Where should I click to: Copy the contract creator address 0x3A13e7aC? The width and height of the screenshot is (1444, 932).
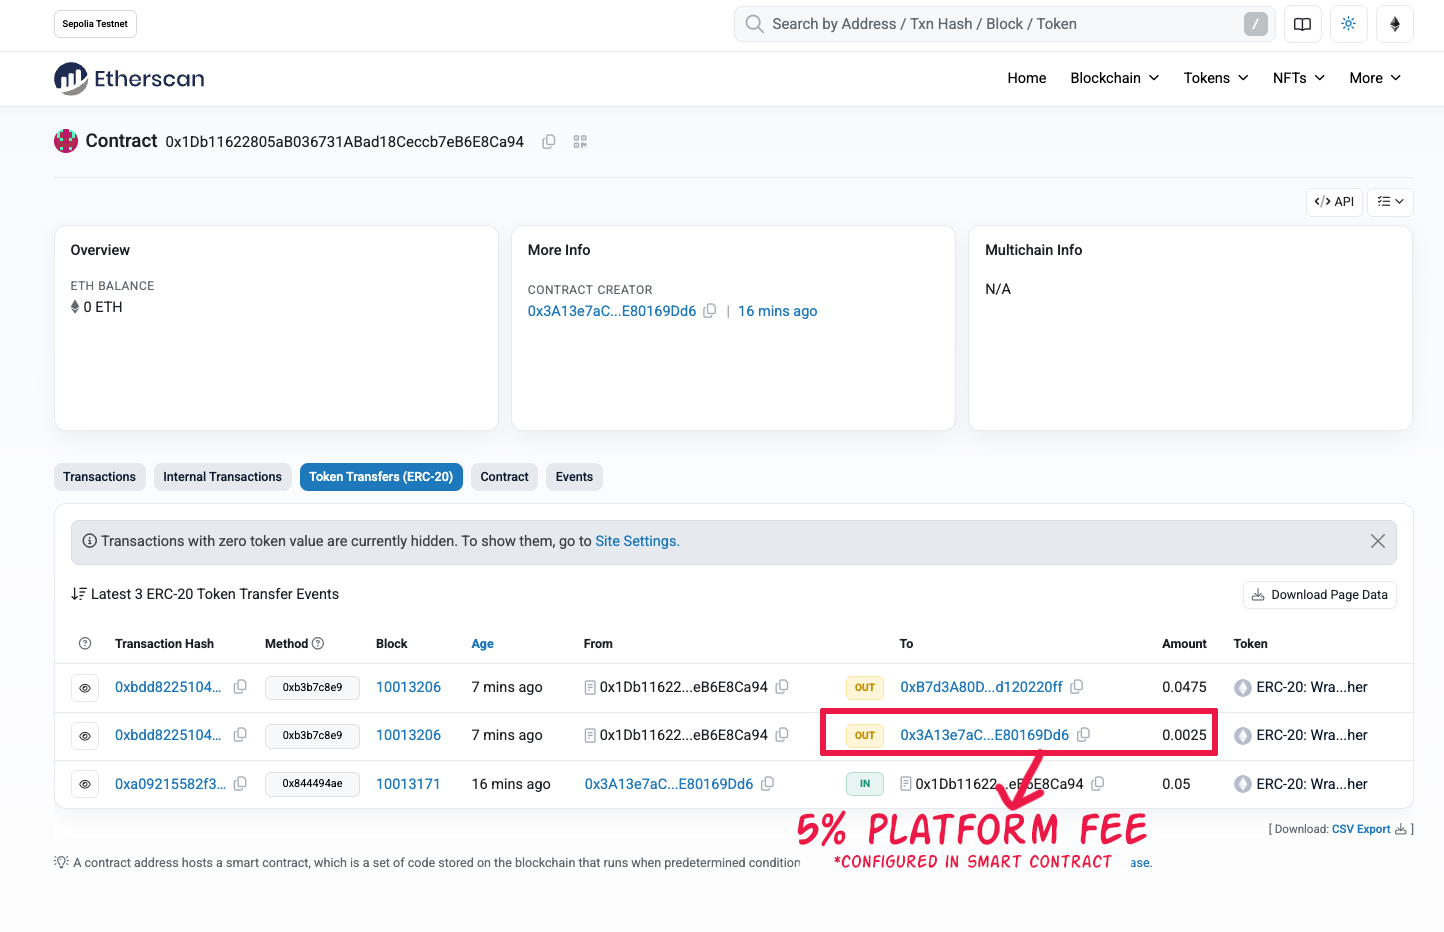(x=710, y=311)
